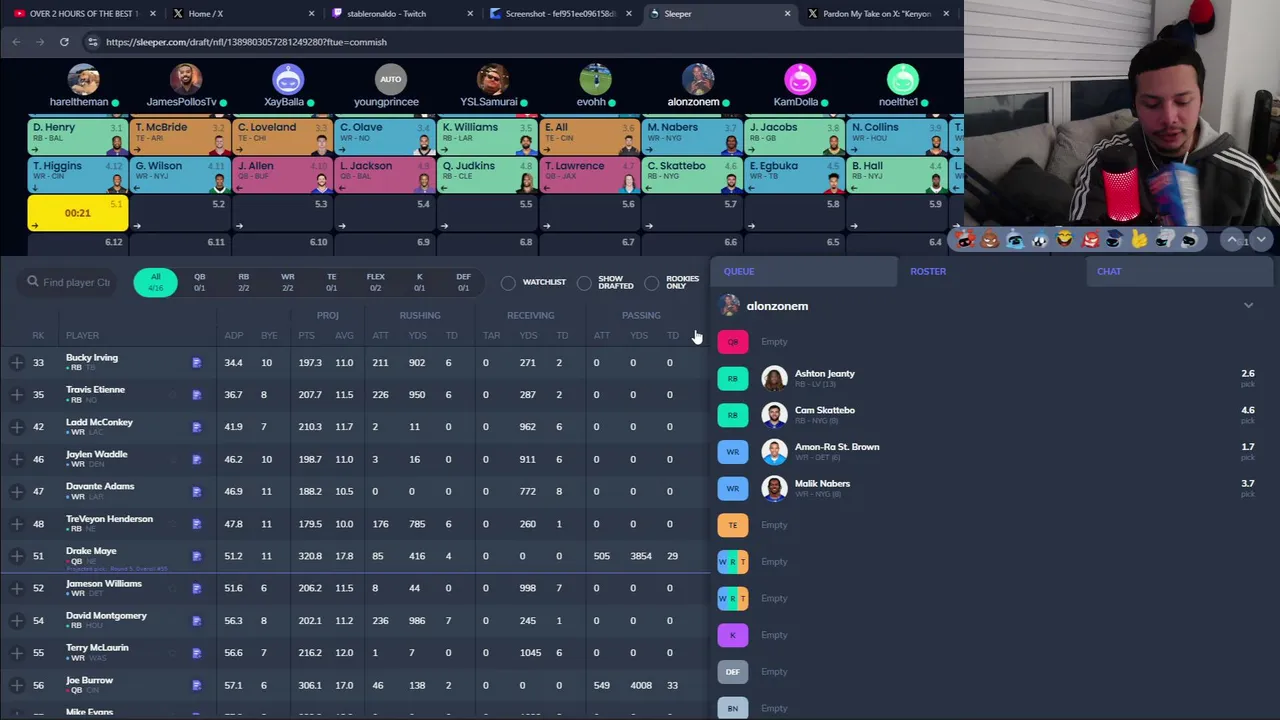The width and height of the screenshot is (1280, 720).
Task: Click the search magnifier icon
Action: [33, 282]
